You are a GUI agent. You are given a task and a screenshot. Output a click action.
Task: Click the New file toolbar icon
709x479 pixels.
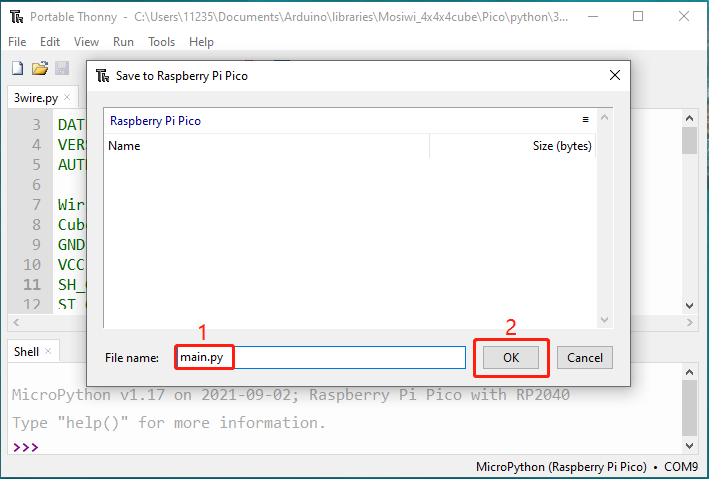click(18, 68)
